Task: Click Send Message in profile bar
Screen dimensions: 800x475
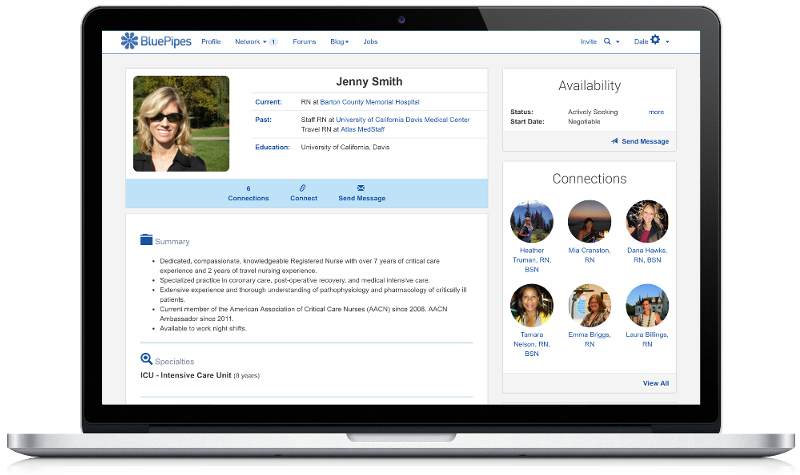Action: coord(362,198)
